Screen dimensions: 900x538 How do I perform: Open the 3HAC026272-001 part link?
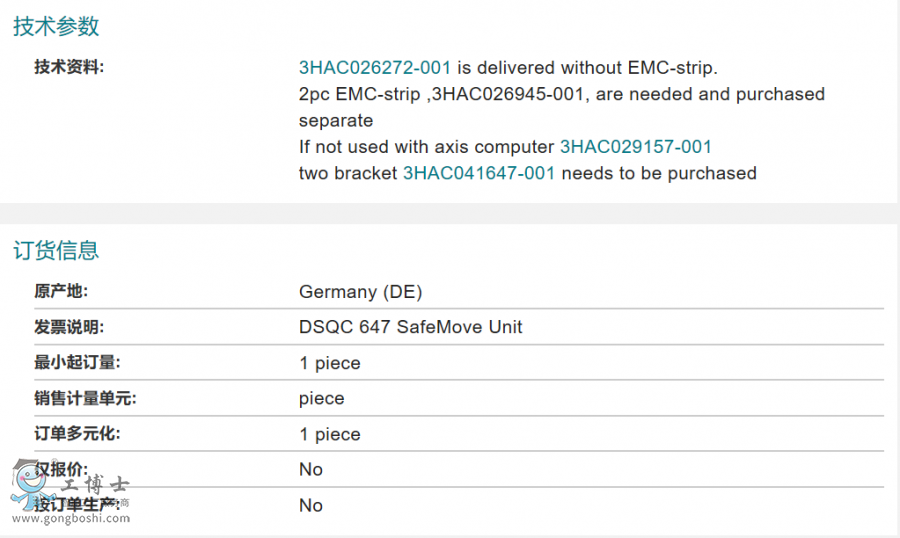(375, 68)
